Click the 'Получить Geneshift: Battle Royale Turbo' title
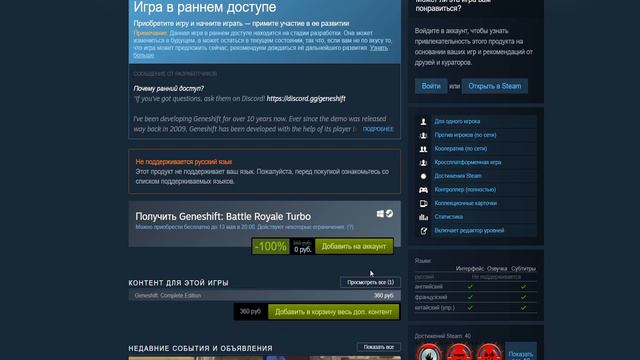The height and width of the screenshot is (360, 640). coord(223,216)
